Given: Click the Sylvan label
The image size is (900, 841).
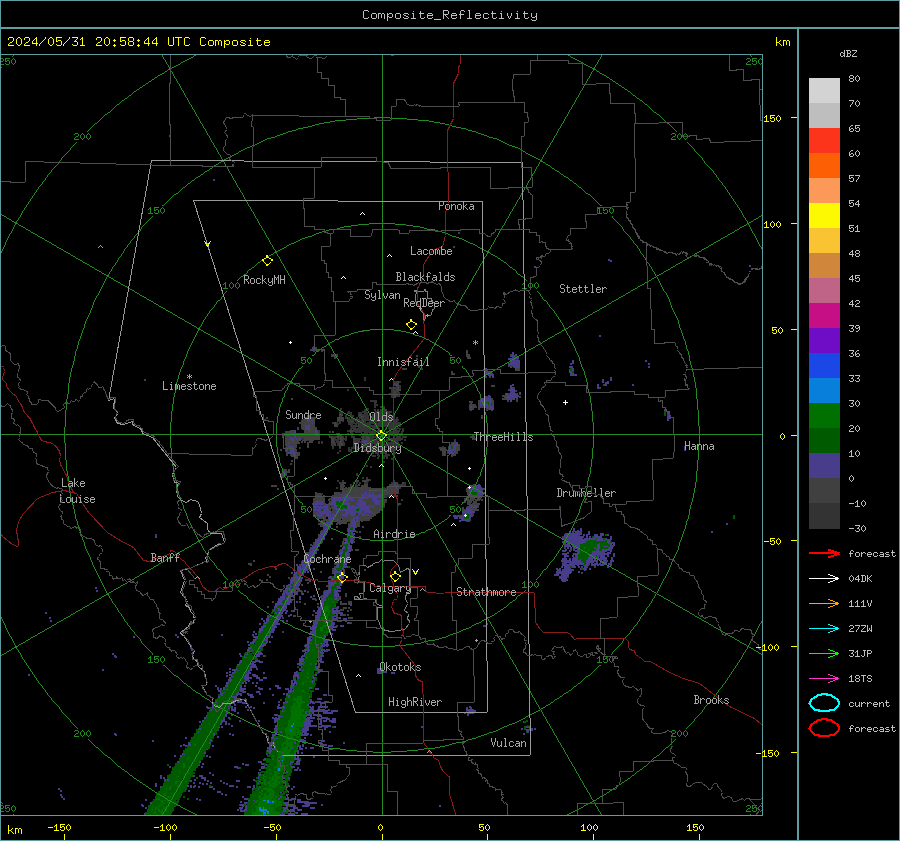Looking at the screenshot, I should tap(382, 295).
